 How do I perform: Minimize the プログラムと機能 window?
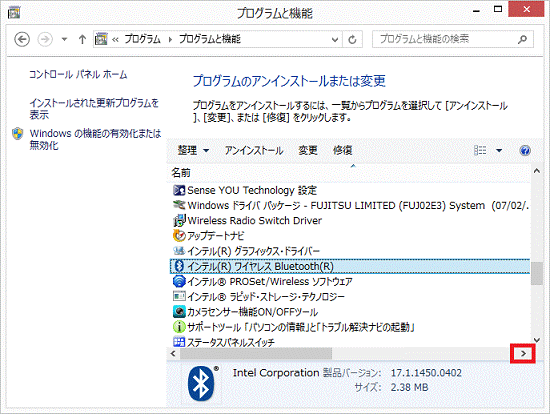click(476, 10)
